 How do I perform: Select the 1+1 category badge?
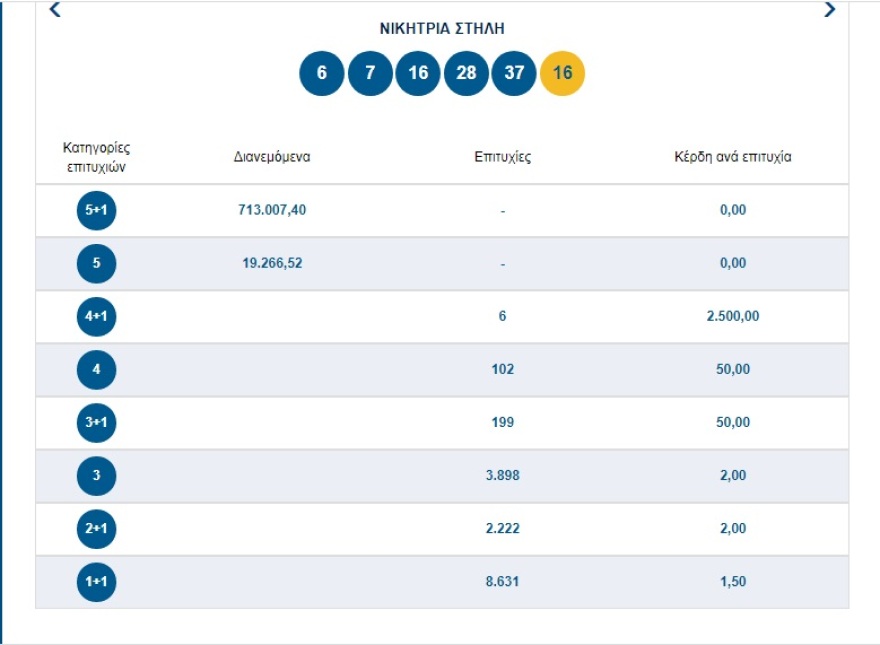[x=97, y=582]
